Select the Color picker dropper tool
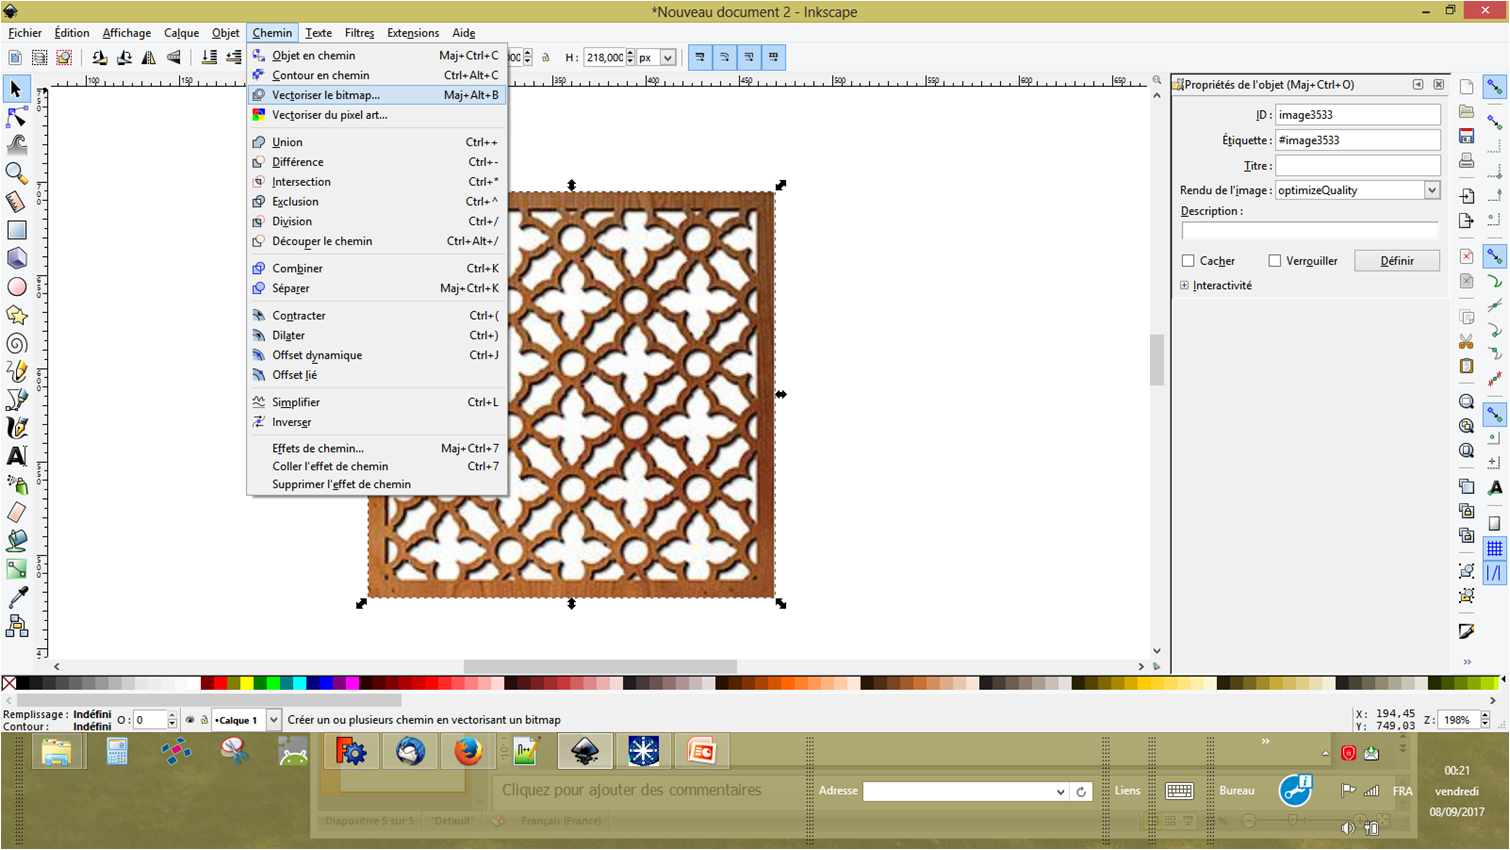Viewport: 1510px width, 850px height. pos(16,597)
